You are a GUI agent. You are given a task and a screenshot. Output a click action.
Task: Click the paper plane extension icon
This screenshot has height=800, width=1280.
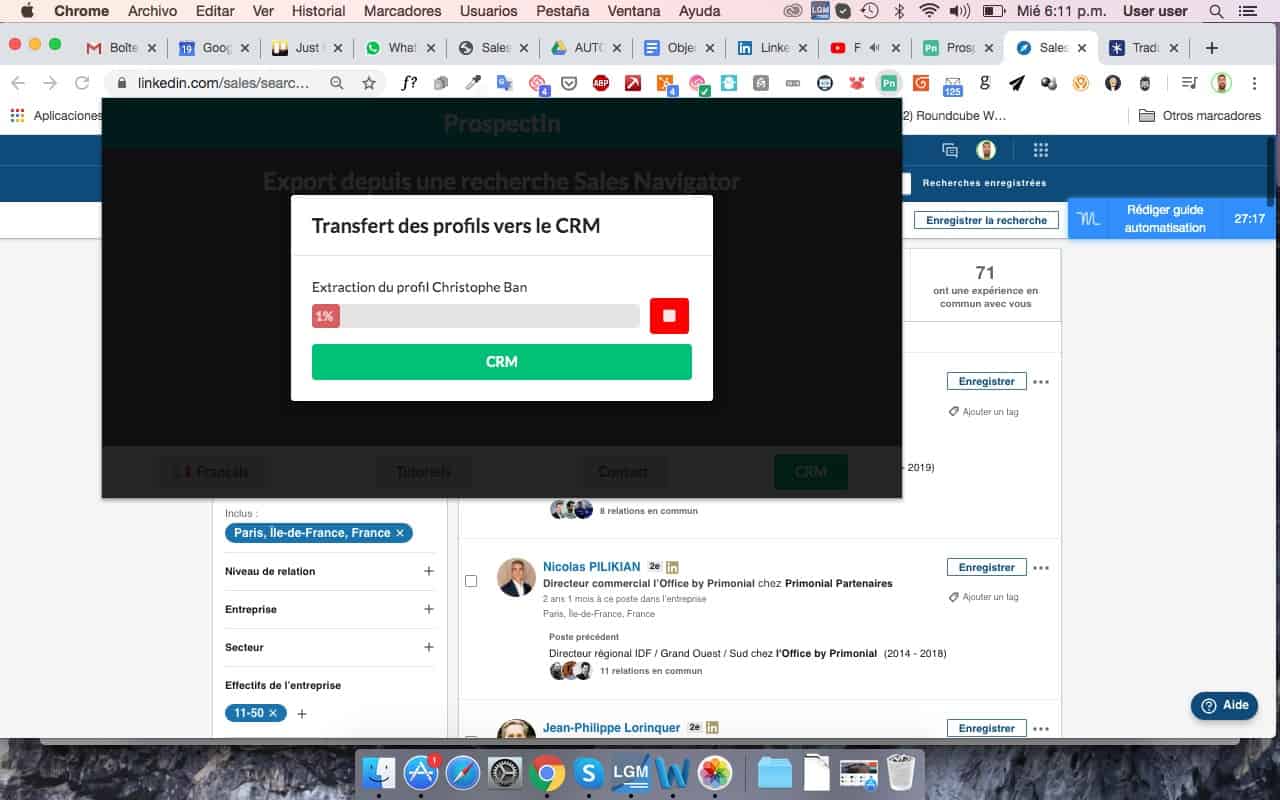1017,83
